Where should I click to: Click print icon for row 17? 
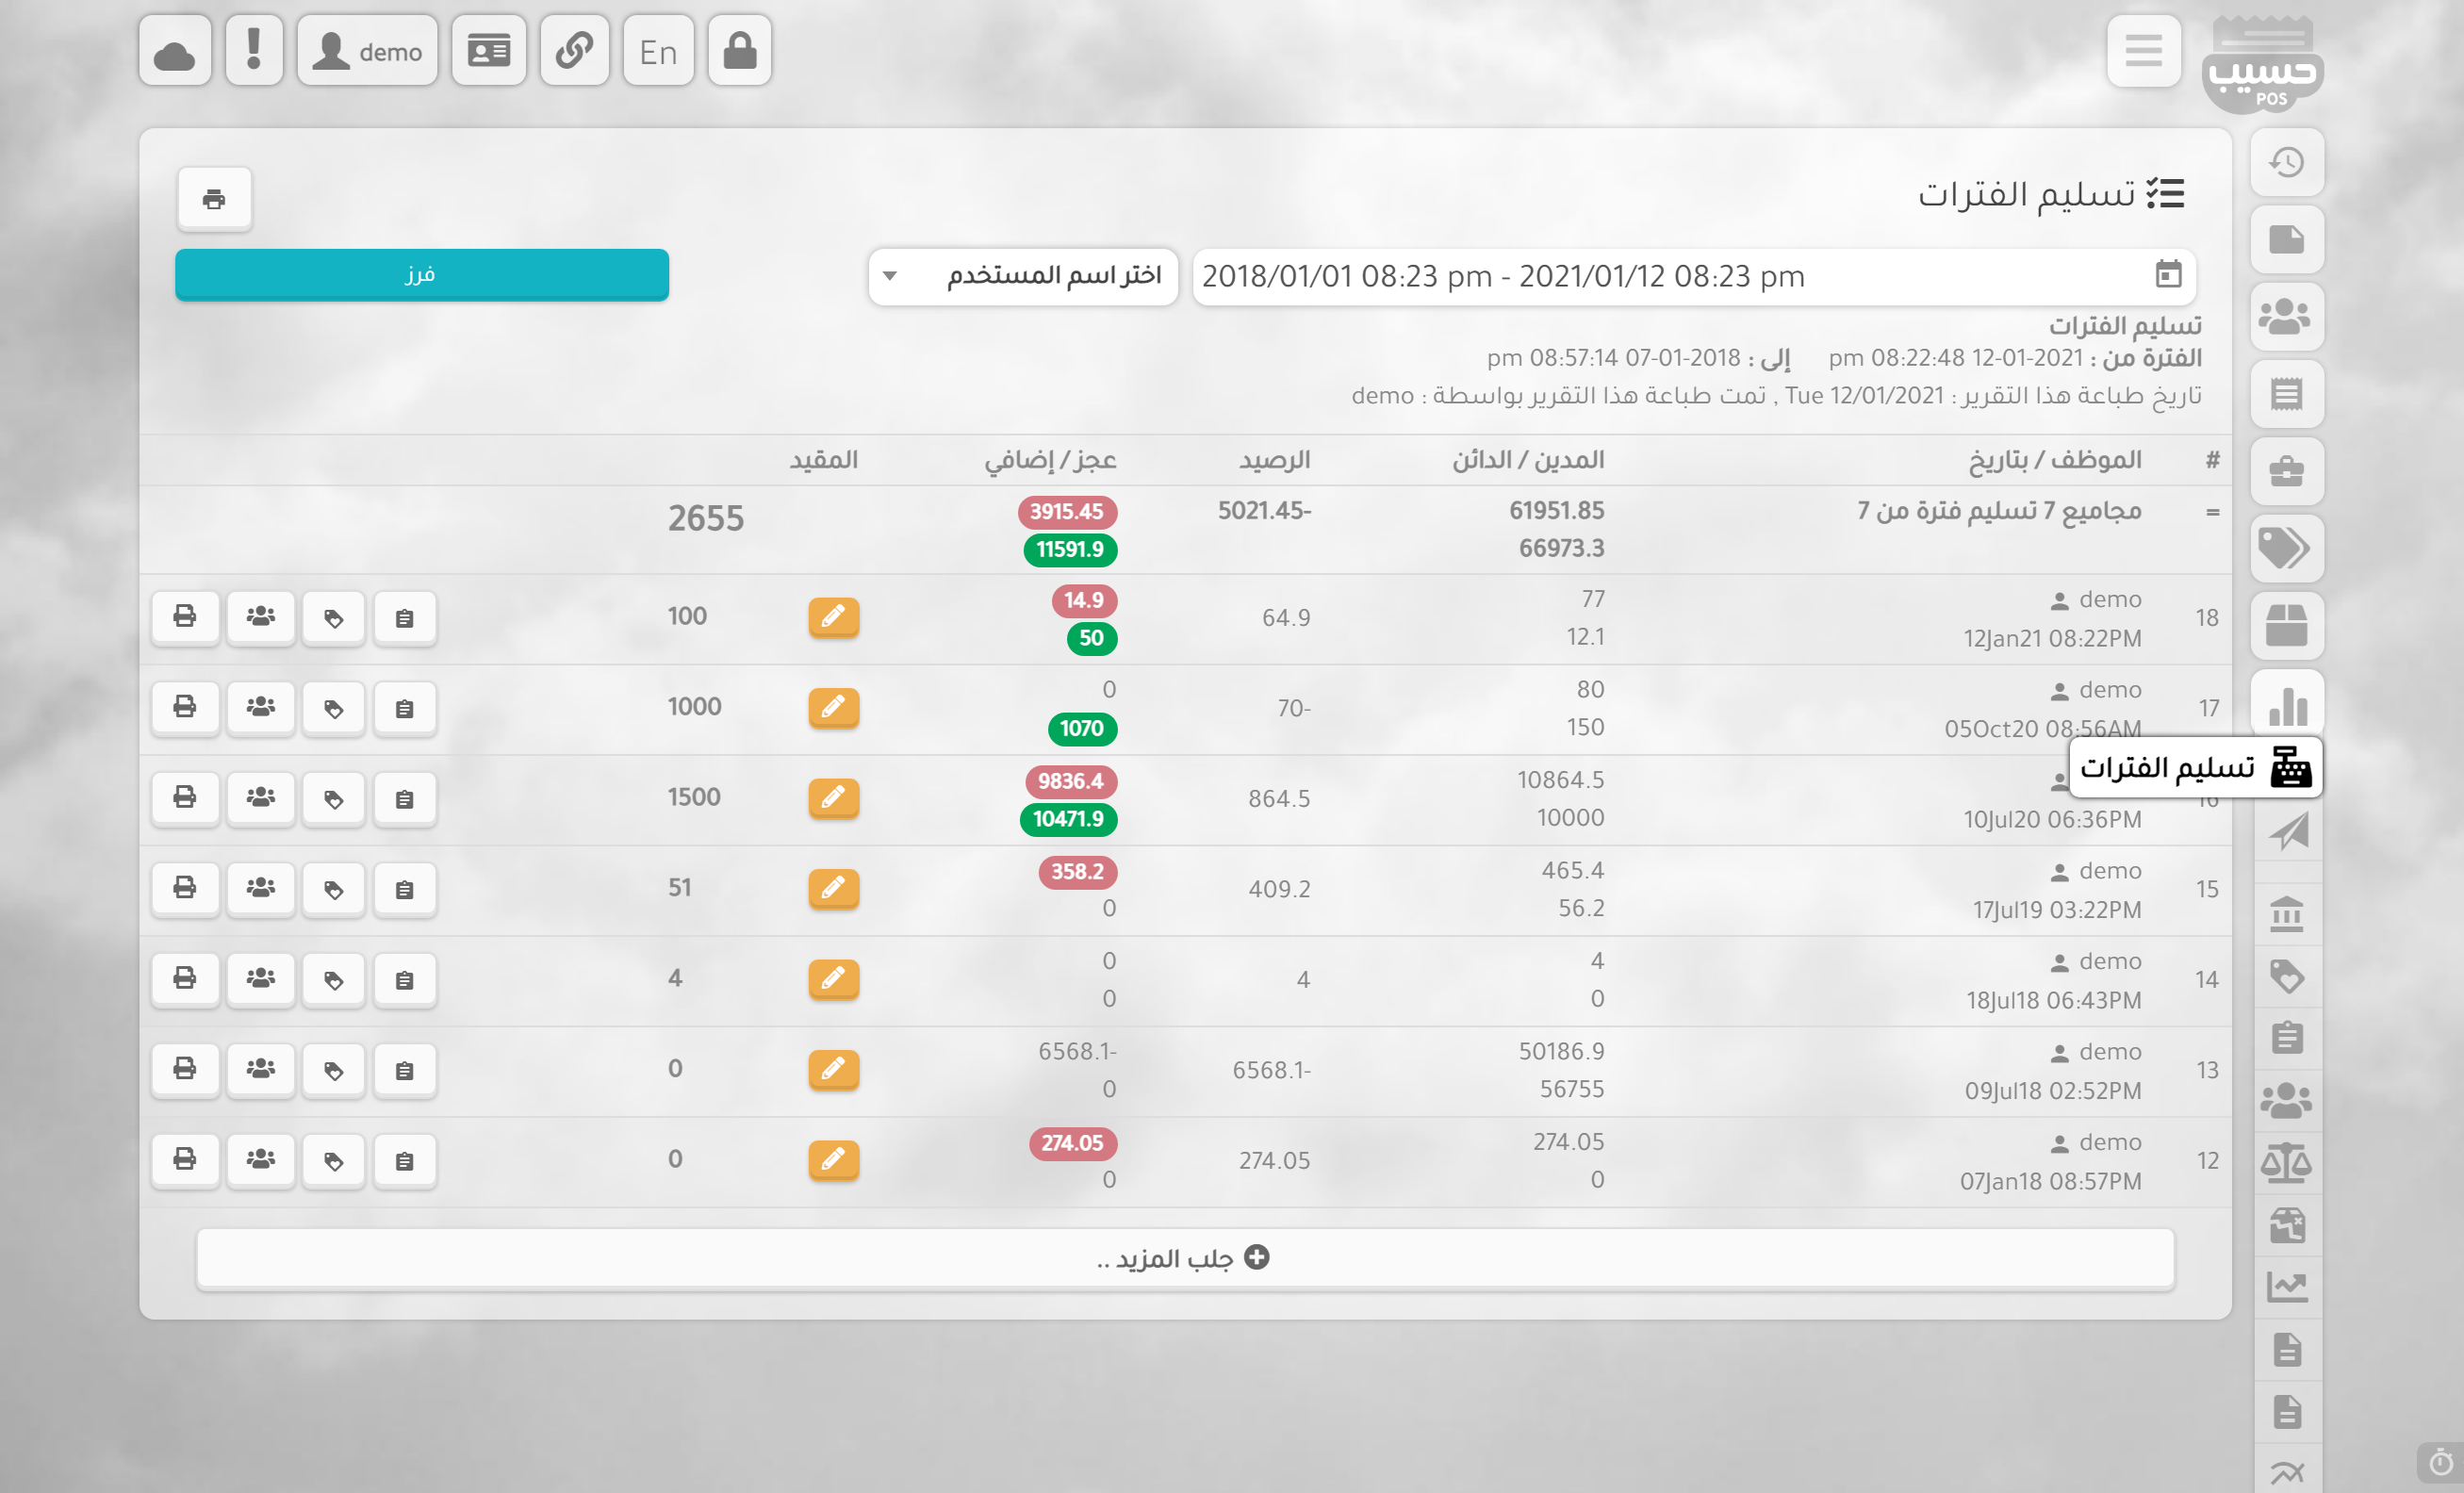(185, 707)
